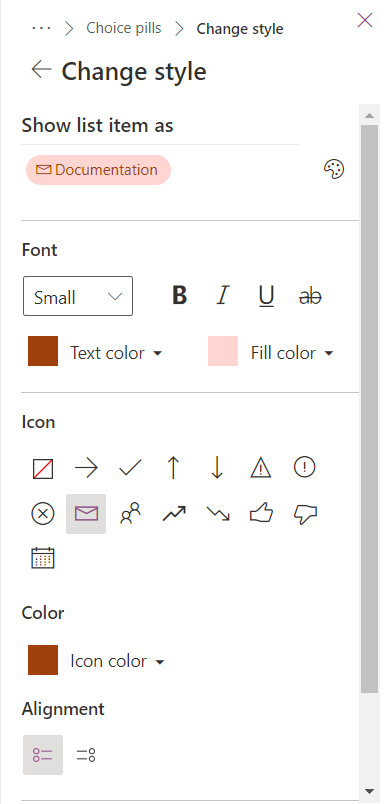Choose the right arrow icon

[x=86, y=469]
